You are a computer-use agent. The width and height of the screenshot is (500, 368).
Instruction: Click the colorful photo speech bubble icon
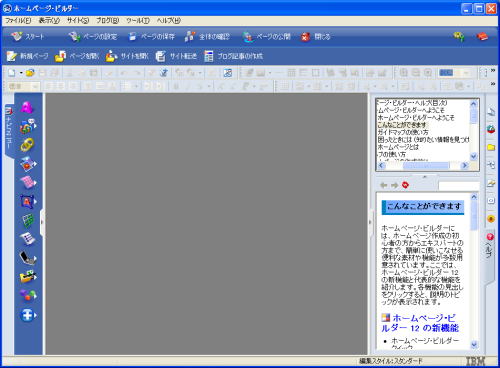28,126
